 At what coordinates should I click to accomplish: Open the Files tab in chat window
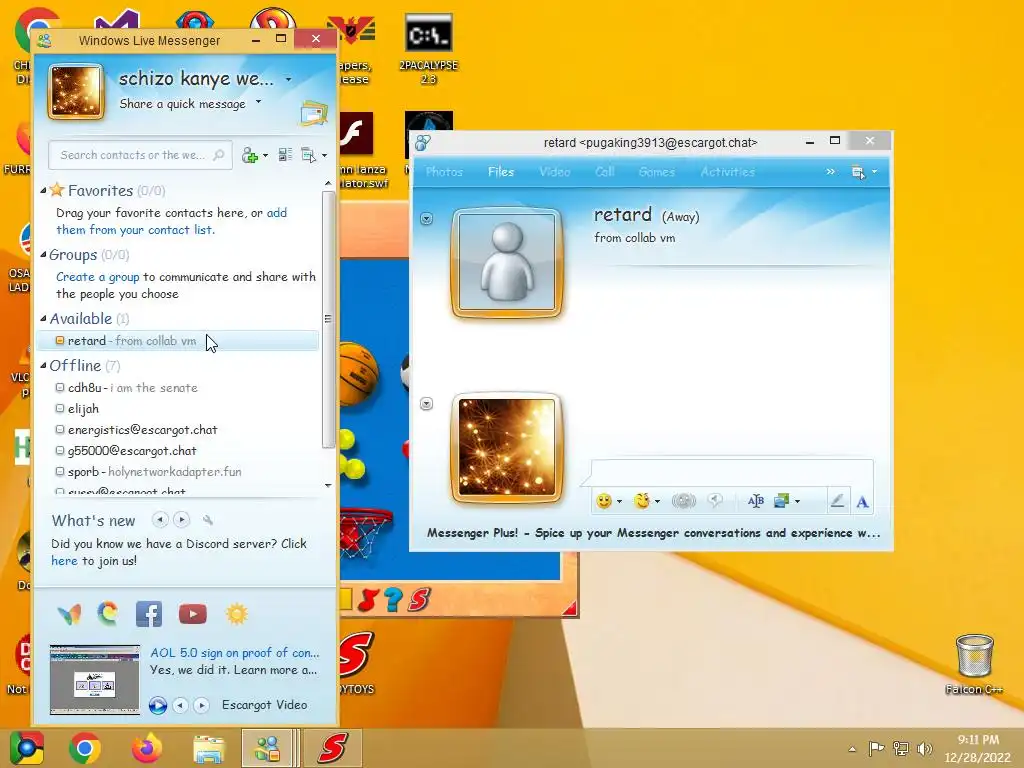click(501, 172)
